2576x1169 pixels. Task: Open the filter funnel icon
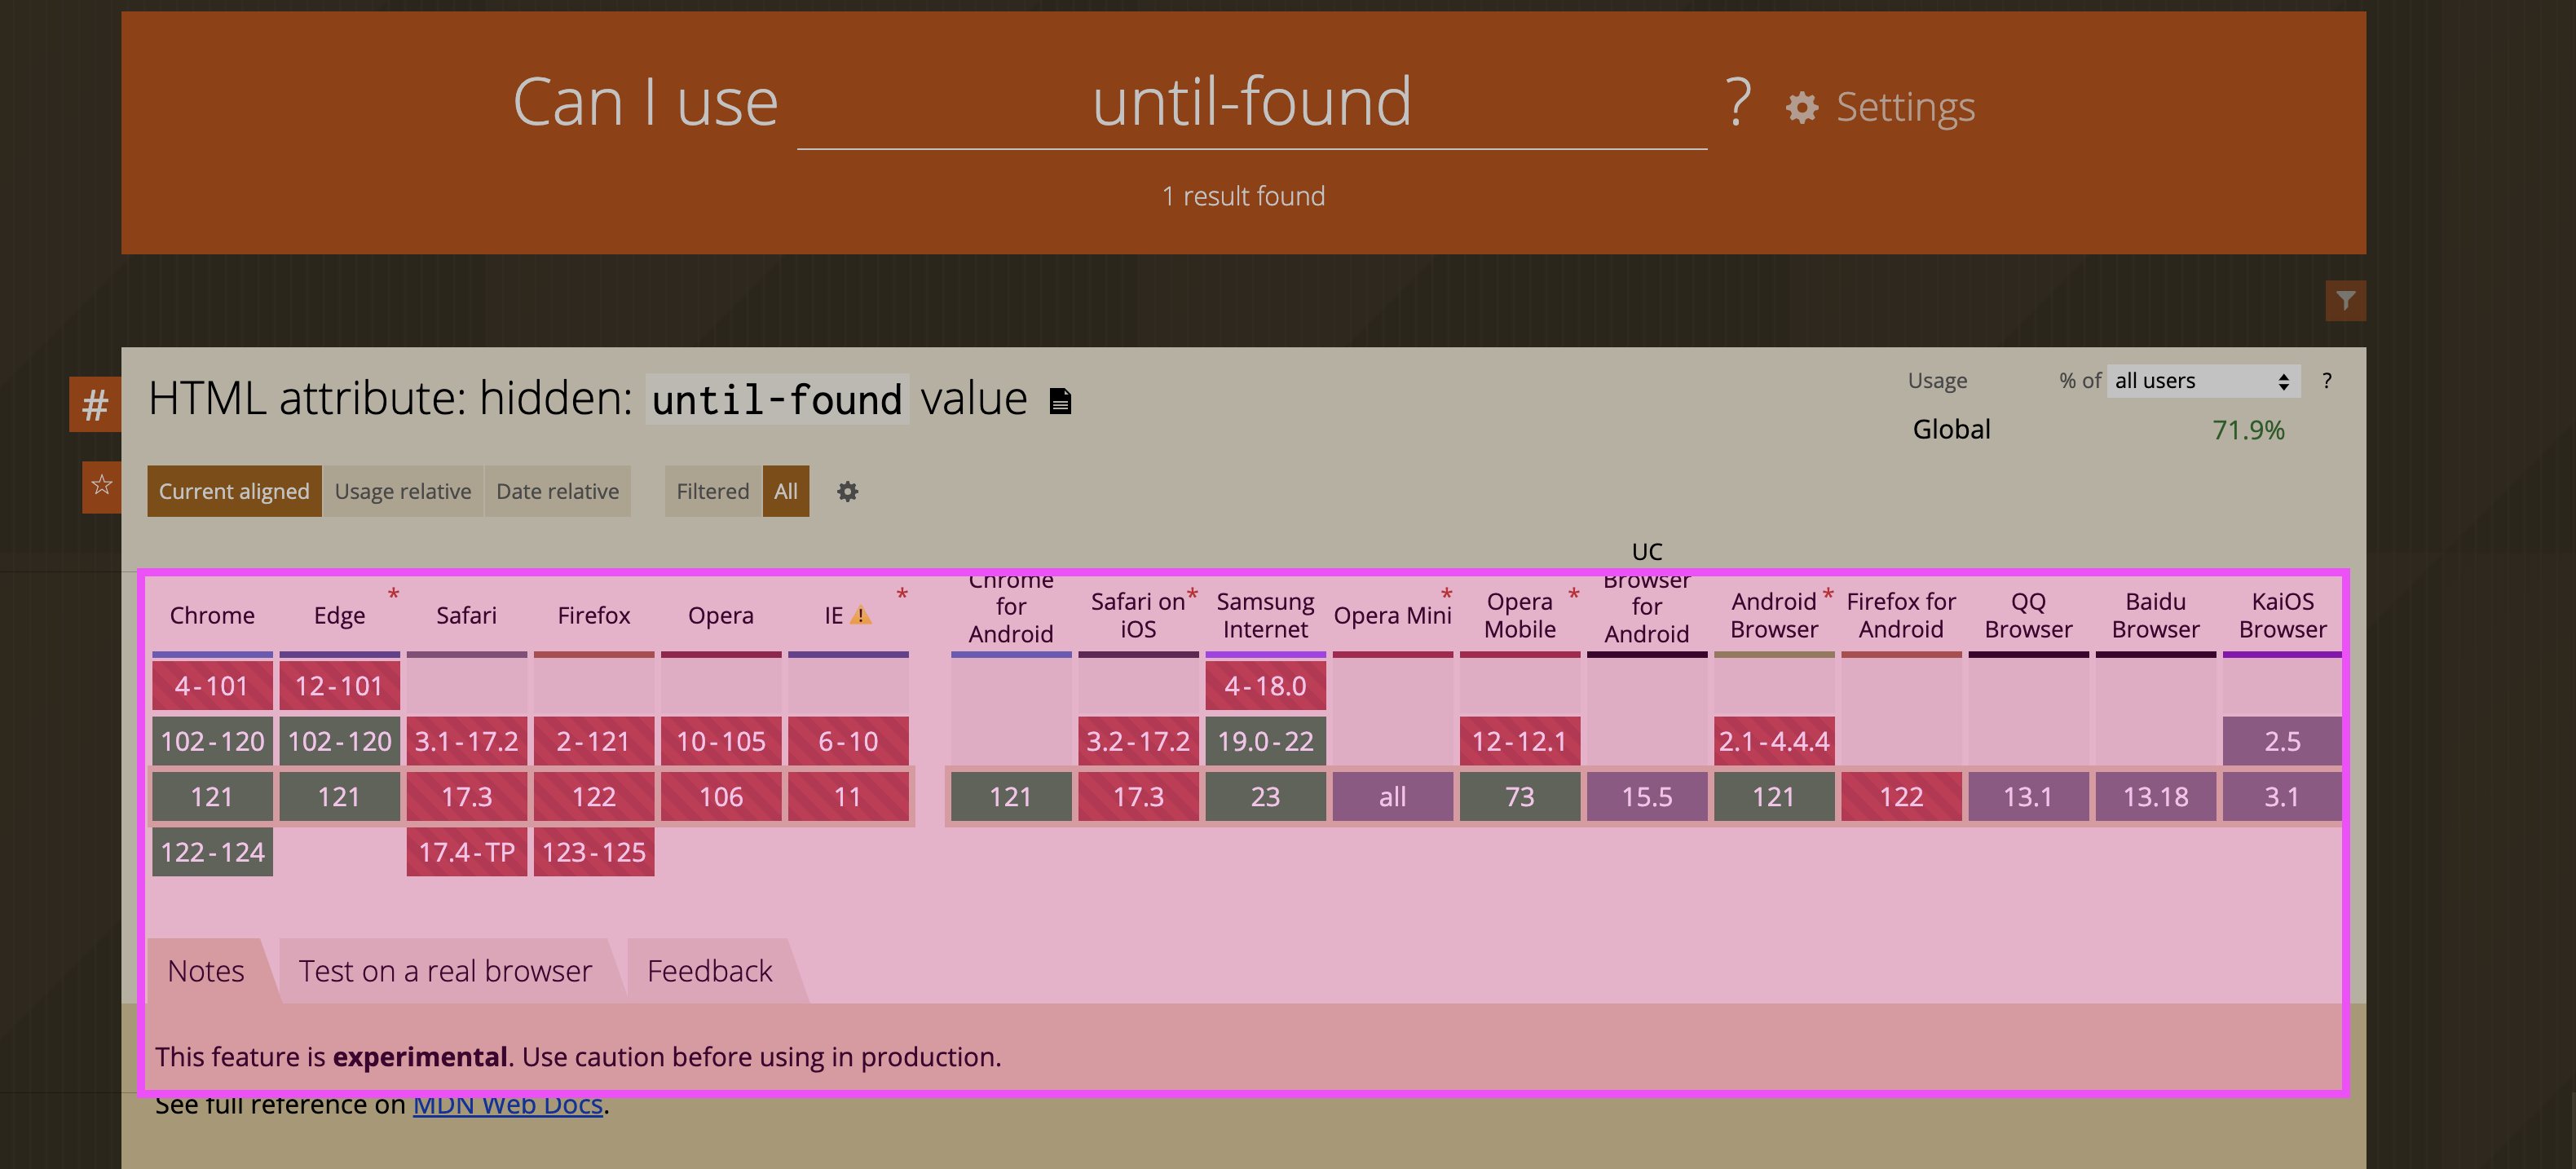coord(2345,300)
